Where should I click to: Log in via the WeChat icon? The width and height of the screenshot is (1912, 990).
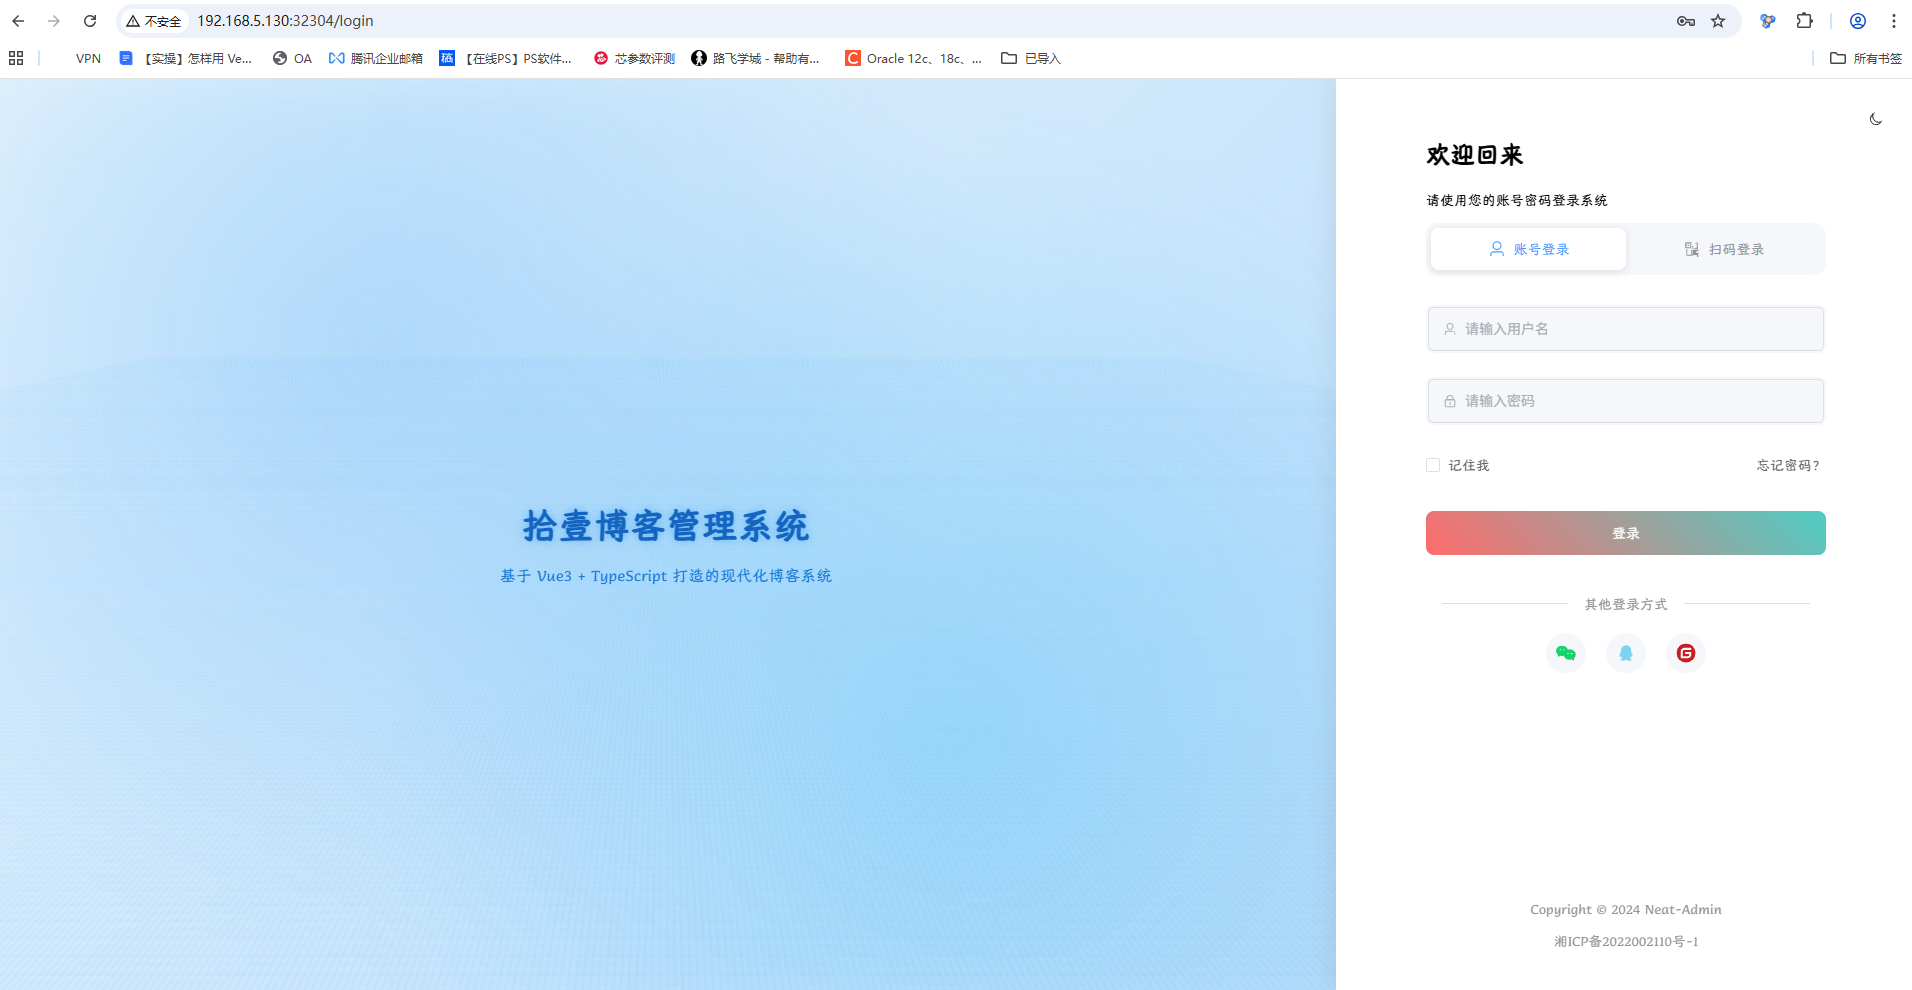point(1565,652)
